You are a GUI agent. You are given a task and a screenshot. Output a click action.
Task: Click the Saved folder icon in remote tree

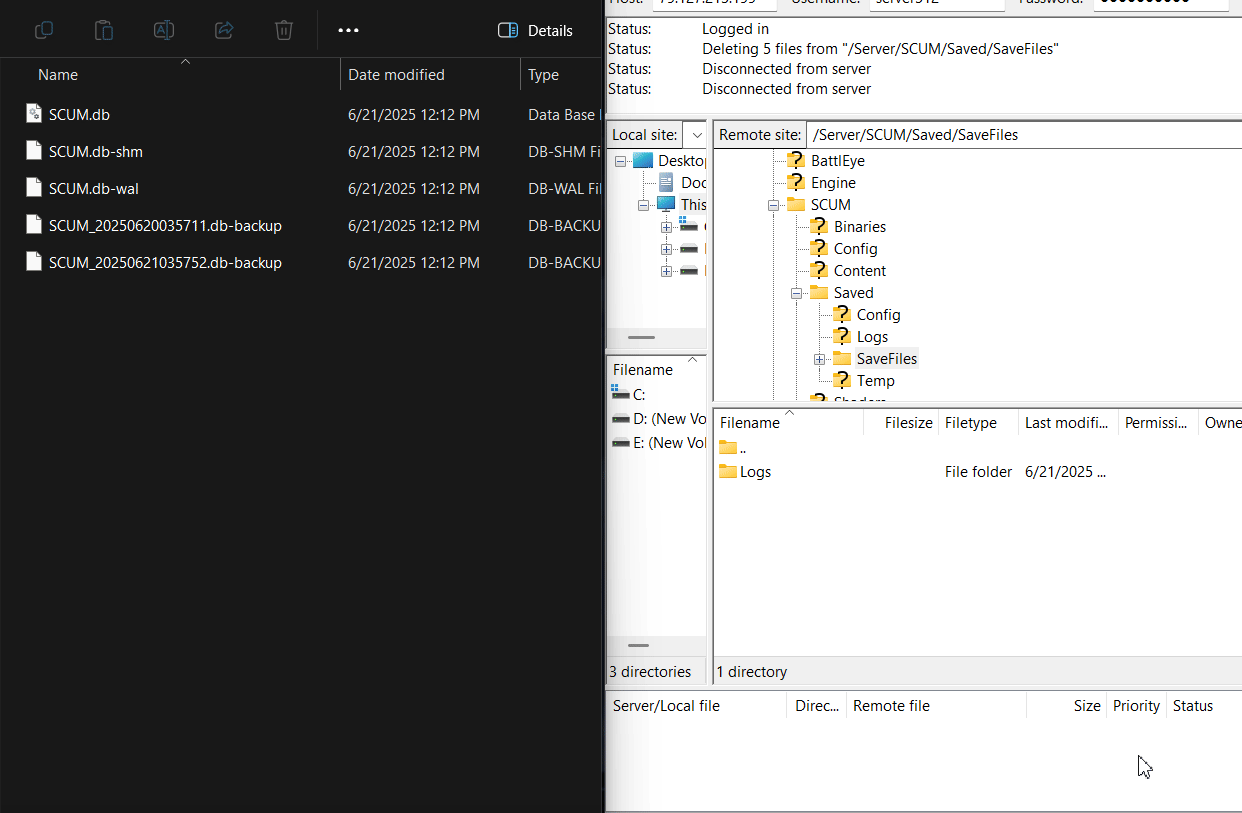tap(819, 292)
